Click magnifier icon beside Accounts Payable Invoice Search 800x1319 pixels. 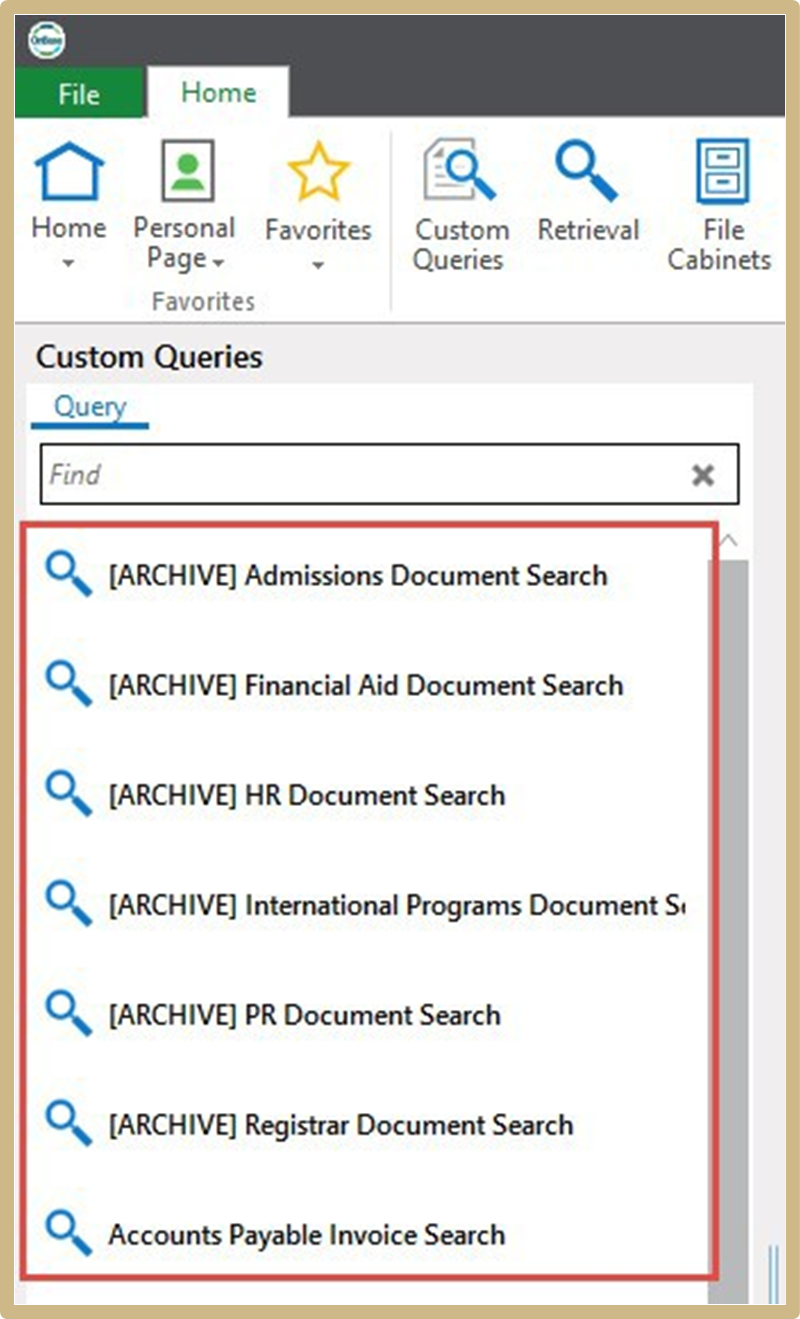pyautogui.click(x=69, y=1234)
